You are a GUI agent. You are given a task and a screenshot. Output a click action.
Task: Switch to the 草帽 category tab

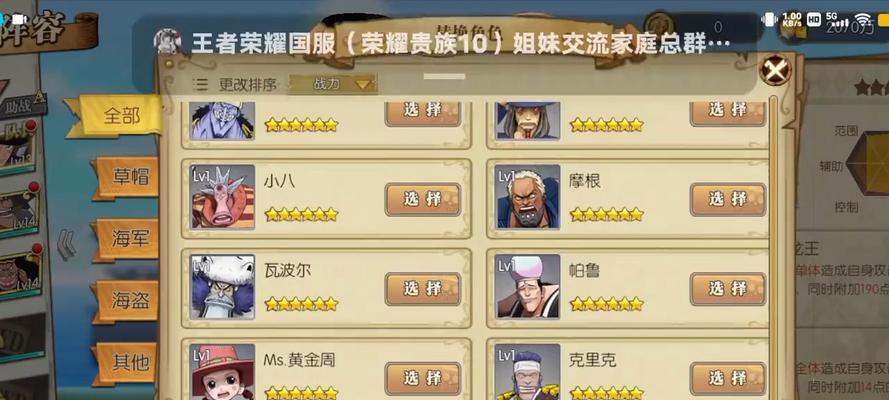pos(128,178)
